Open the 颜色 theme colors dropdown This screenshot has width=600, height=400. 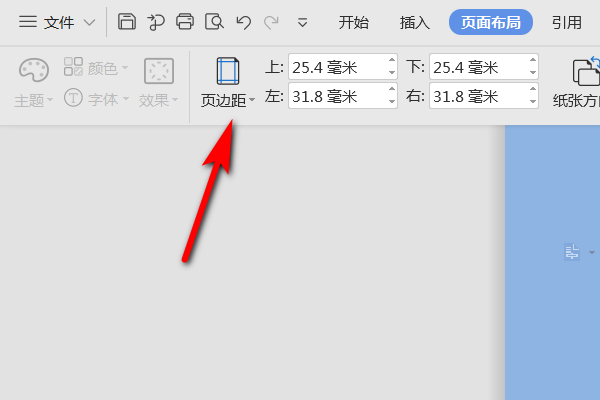[96, 68]
